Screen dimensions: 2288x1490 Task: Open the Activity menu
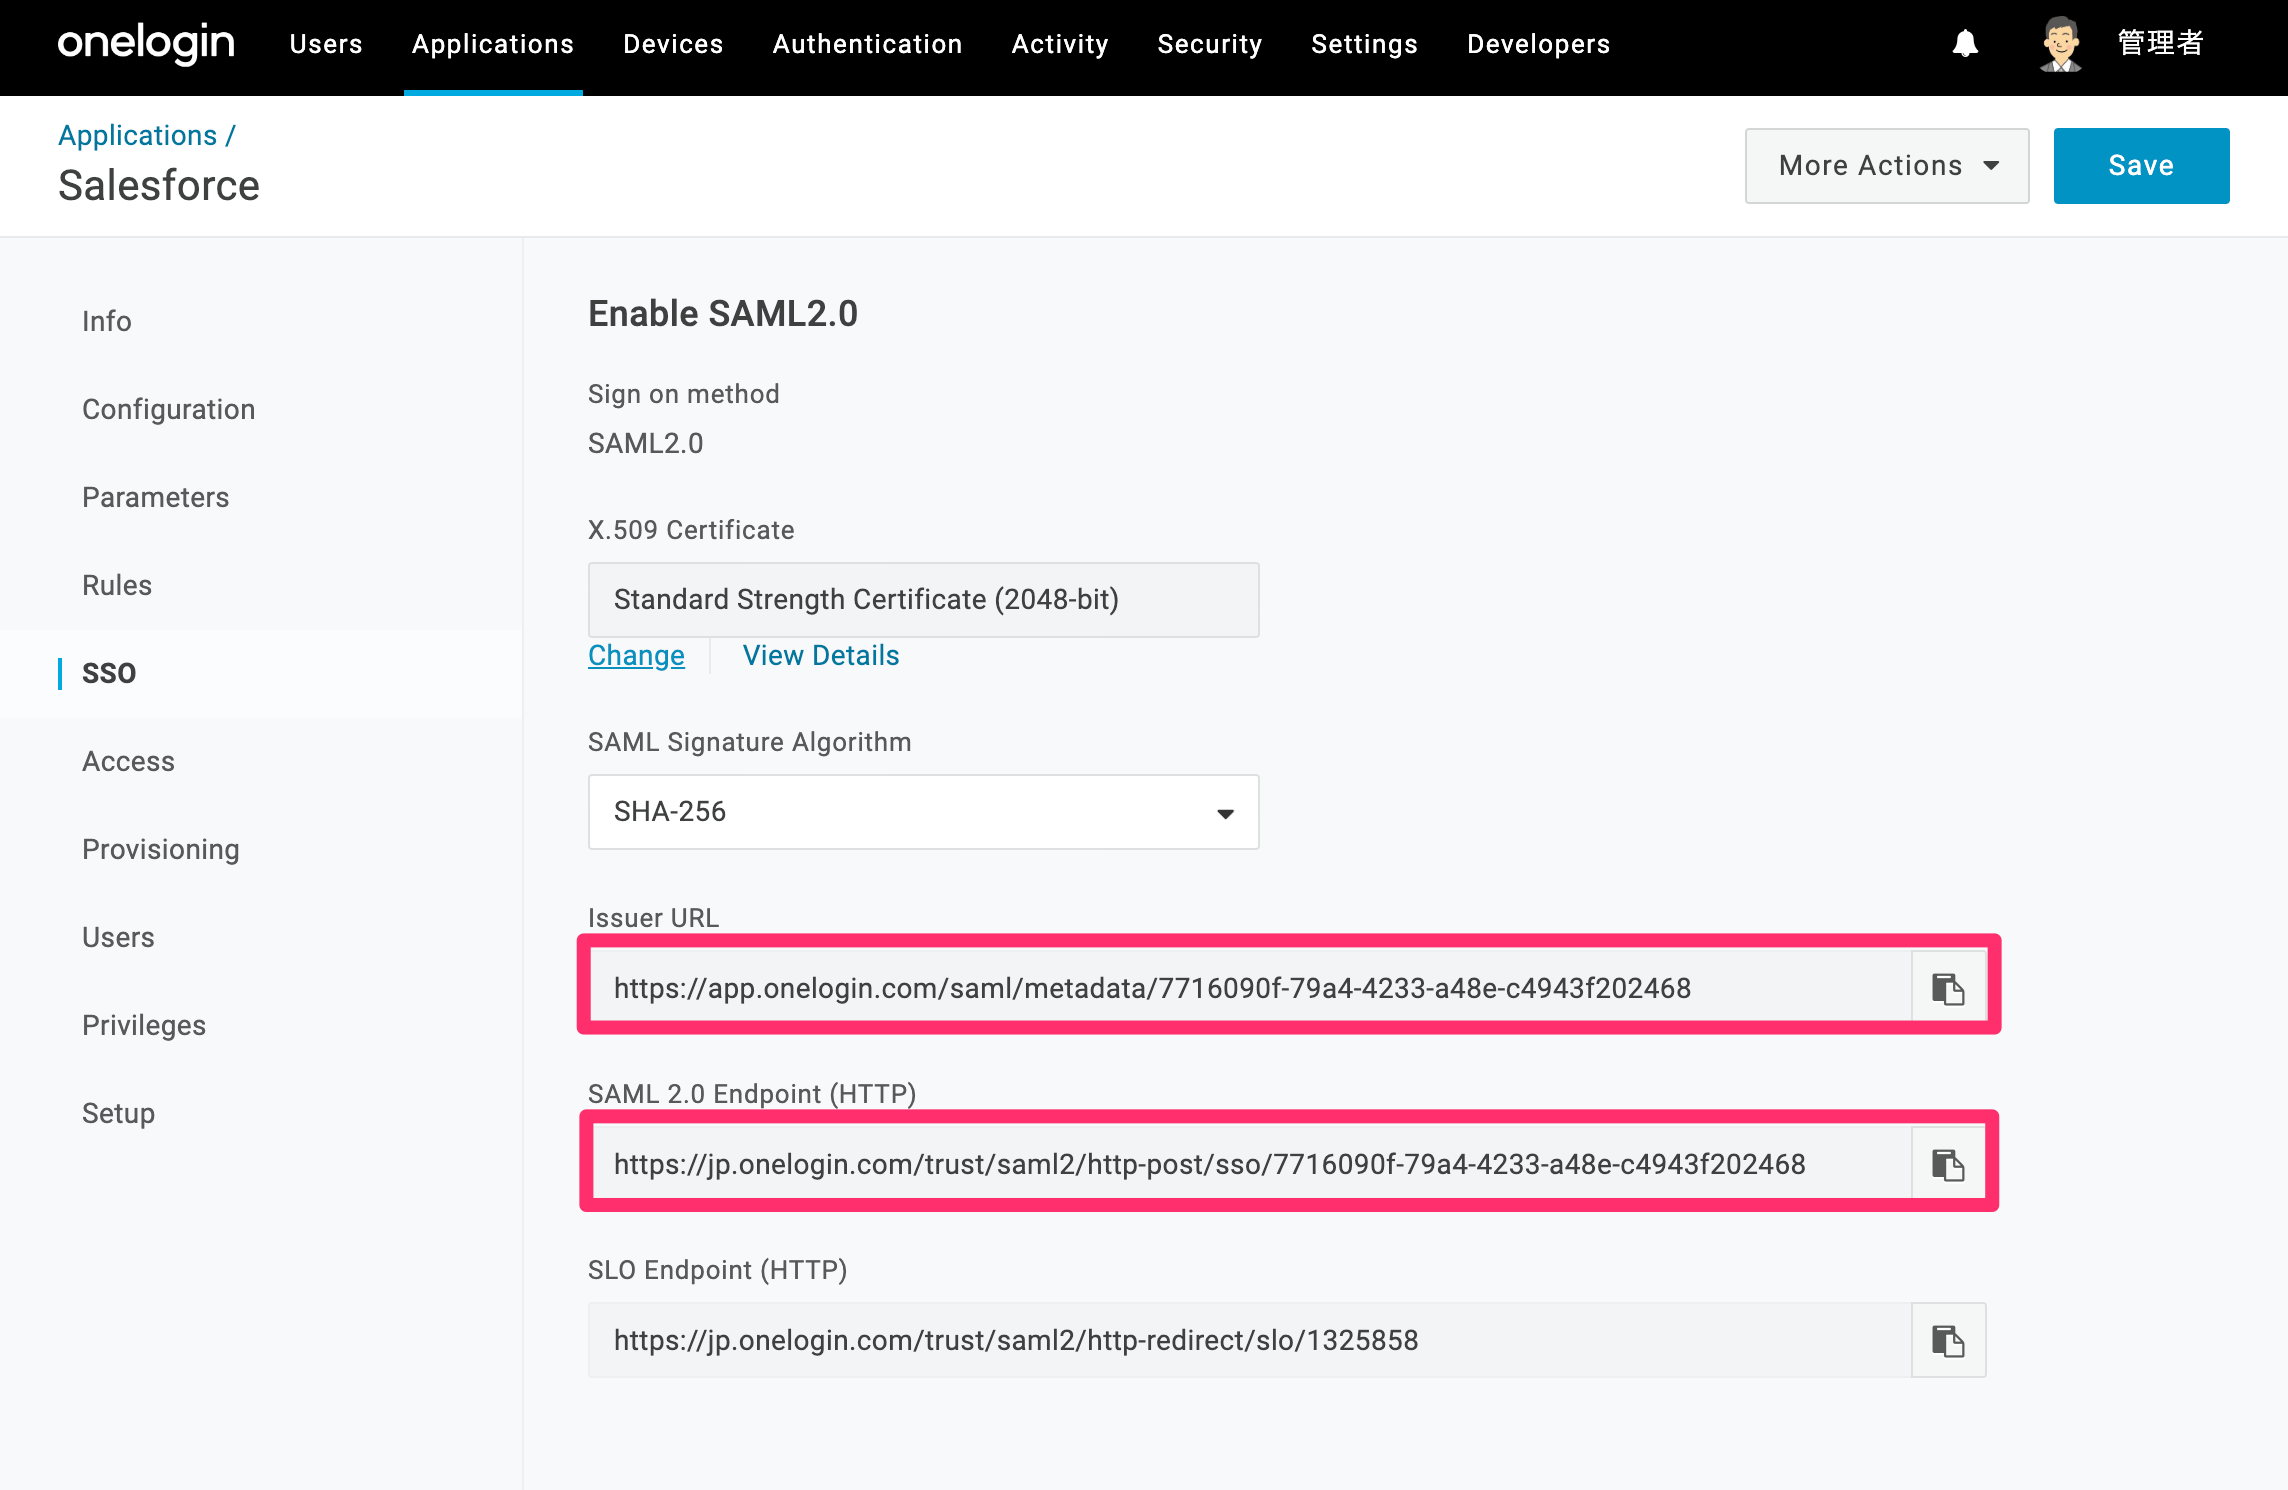[x=1060, y=44]
